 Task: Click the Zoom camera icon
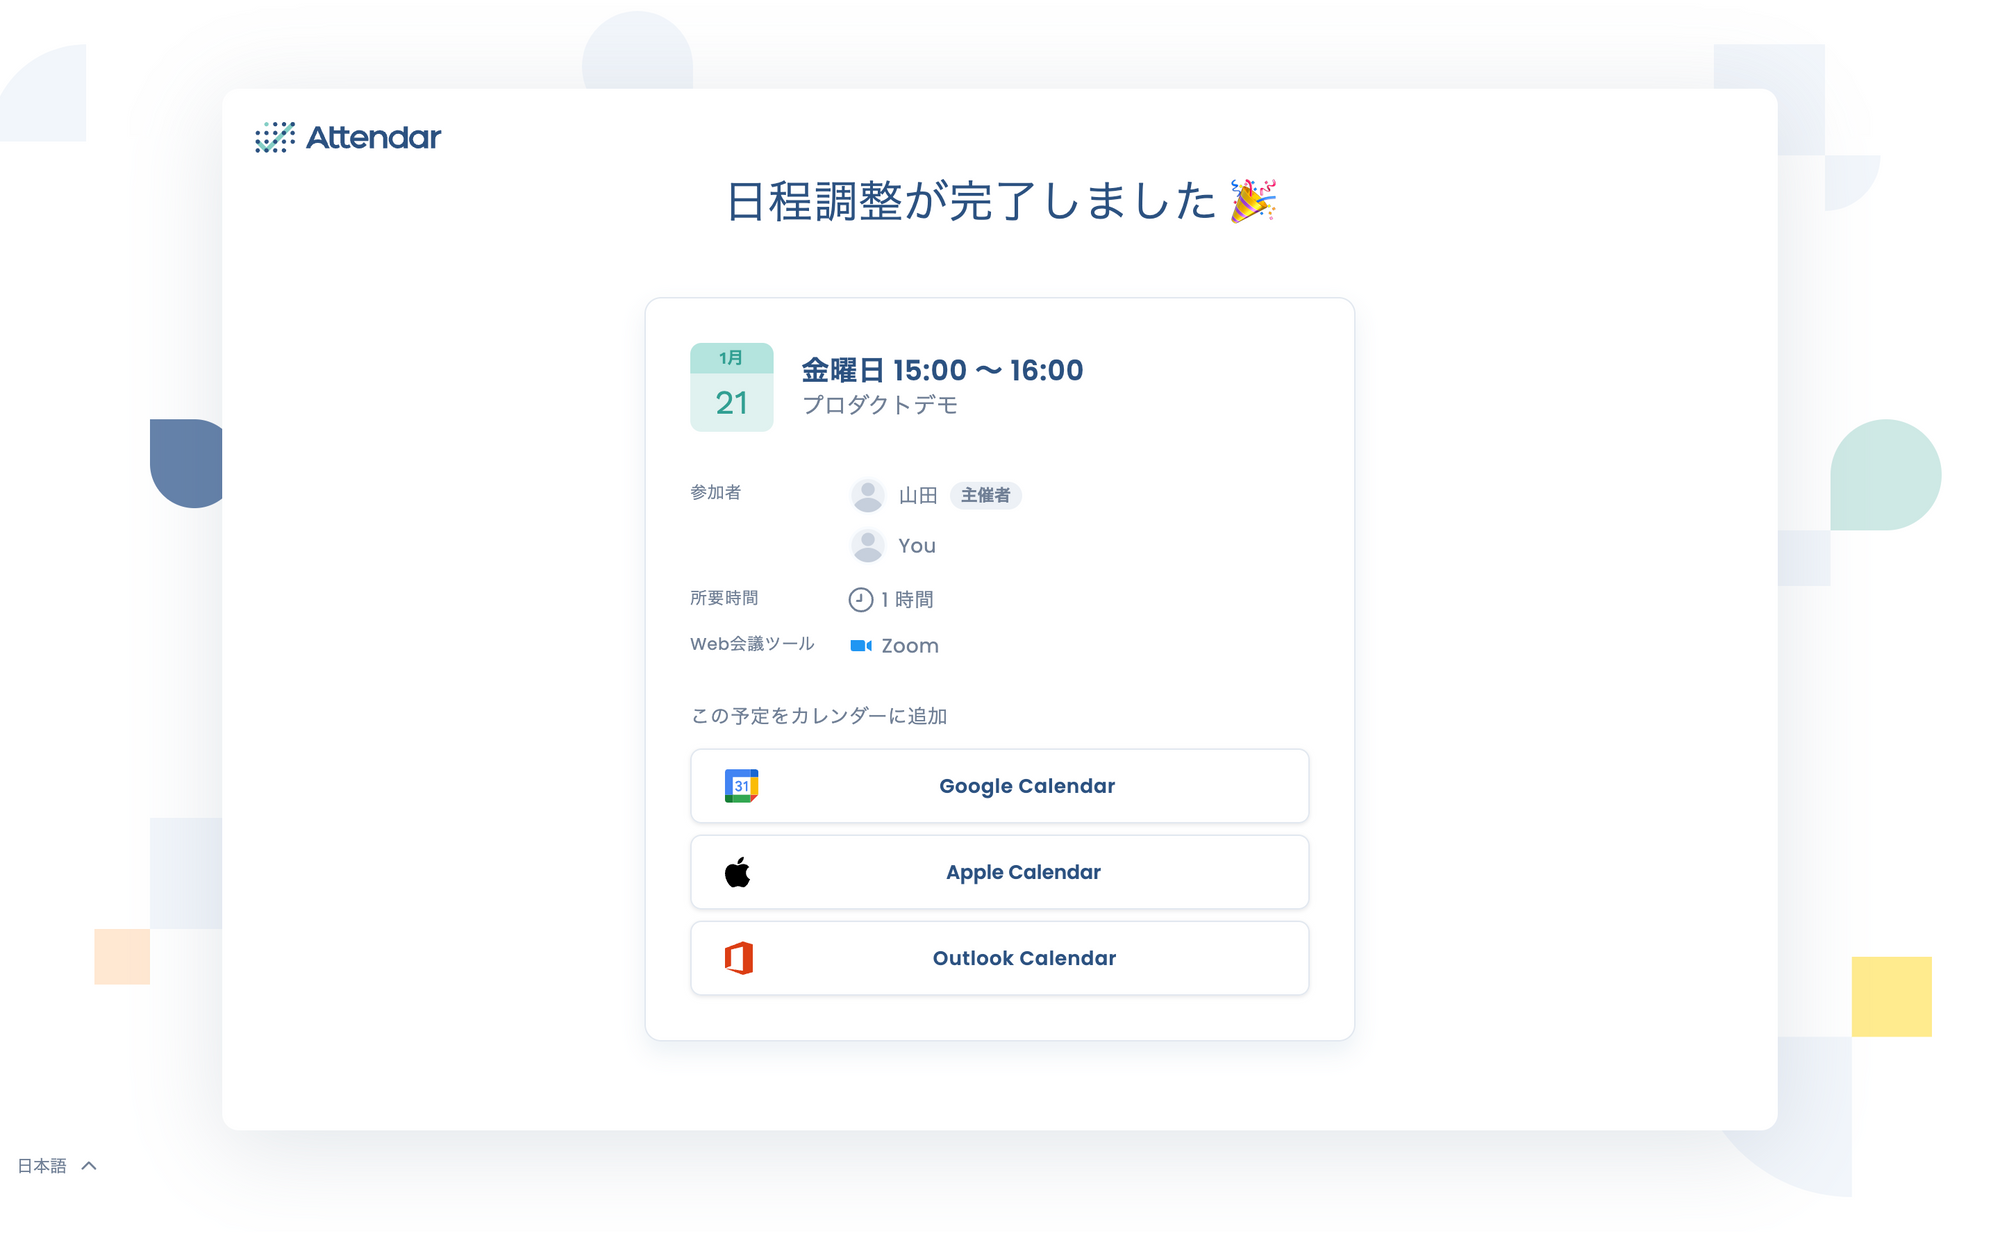860,646
